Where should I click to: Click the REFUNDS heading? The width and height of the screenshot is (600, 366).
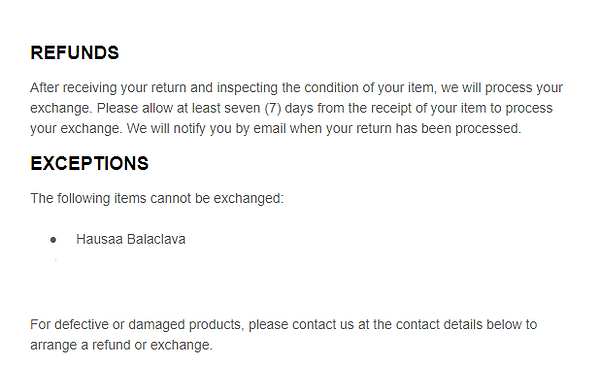(75, 53)
